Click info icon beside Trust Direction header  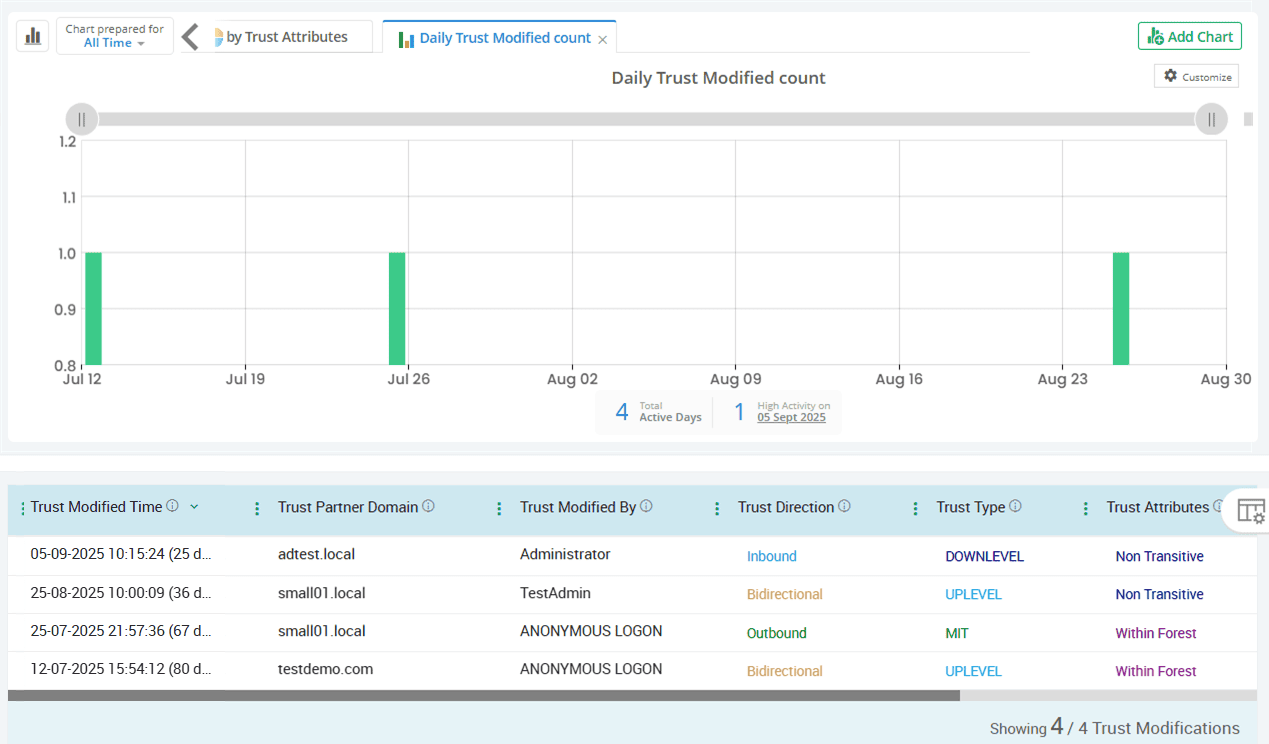pyautogui.click(x=844, y=506)
